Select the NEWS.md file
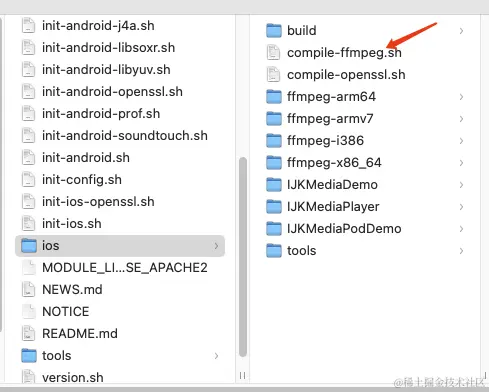The width and height of the screenshot is (489, 392). [x=72, y=289]
